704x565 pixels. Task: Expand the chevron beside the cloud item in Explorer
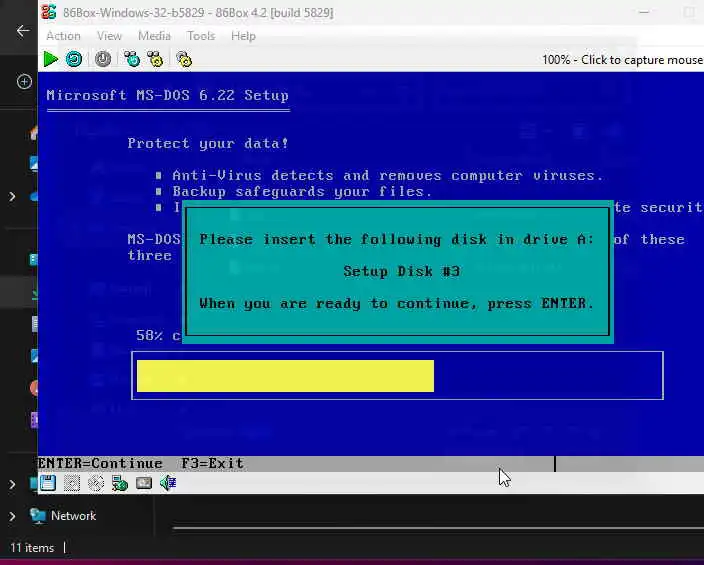12,197
